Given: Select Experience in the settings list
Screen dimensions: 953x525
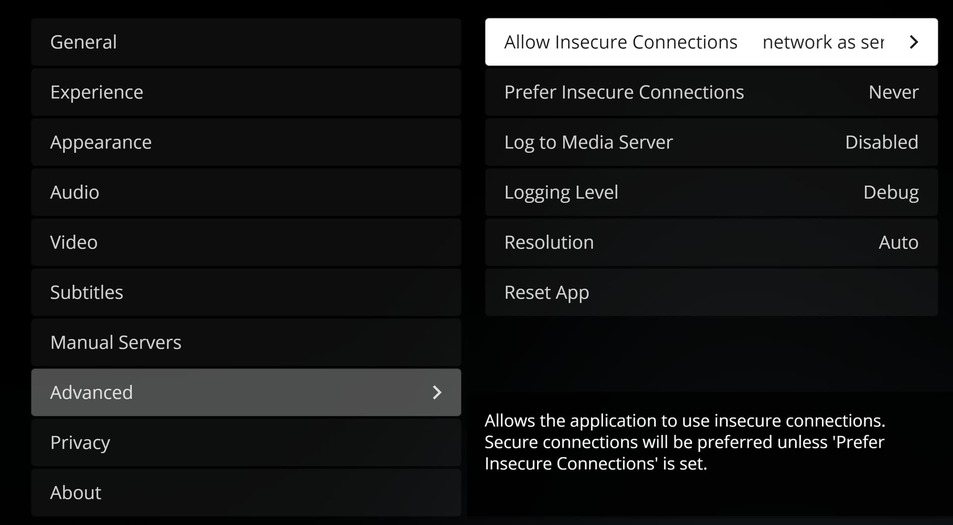Looking at the screenshot, I should click(245, 92).
